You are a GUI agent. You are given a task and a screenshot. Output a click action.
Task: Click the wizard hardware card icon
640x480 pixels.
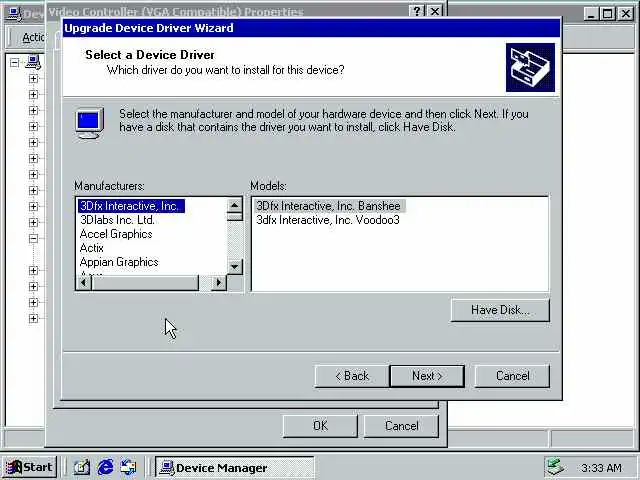pos(530,67)
